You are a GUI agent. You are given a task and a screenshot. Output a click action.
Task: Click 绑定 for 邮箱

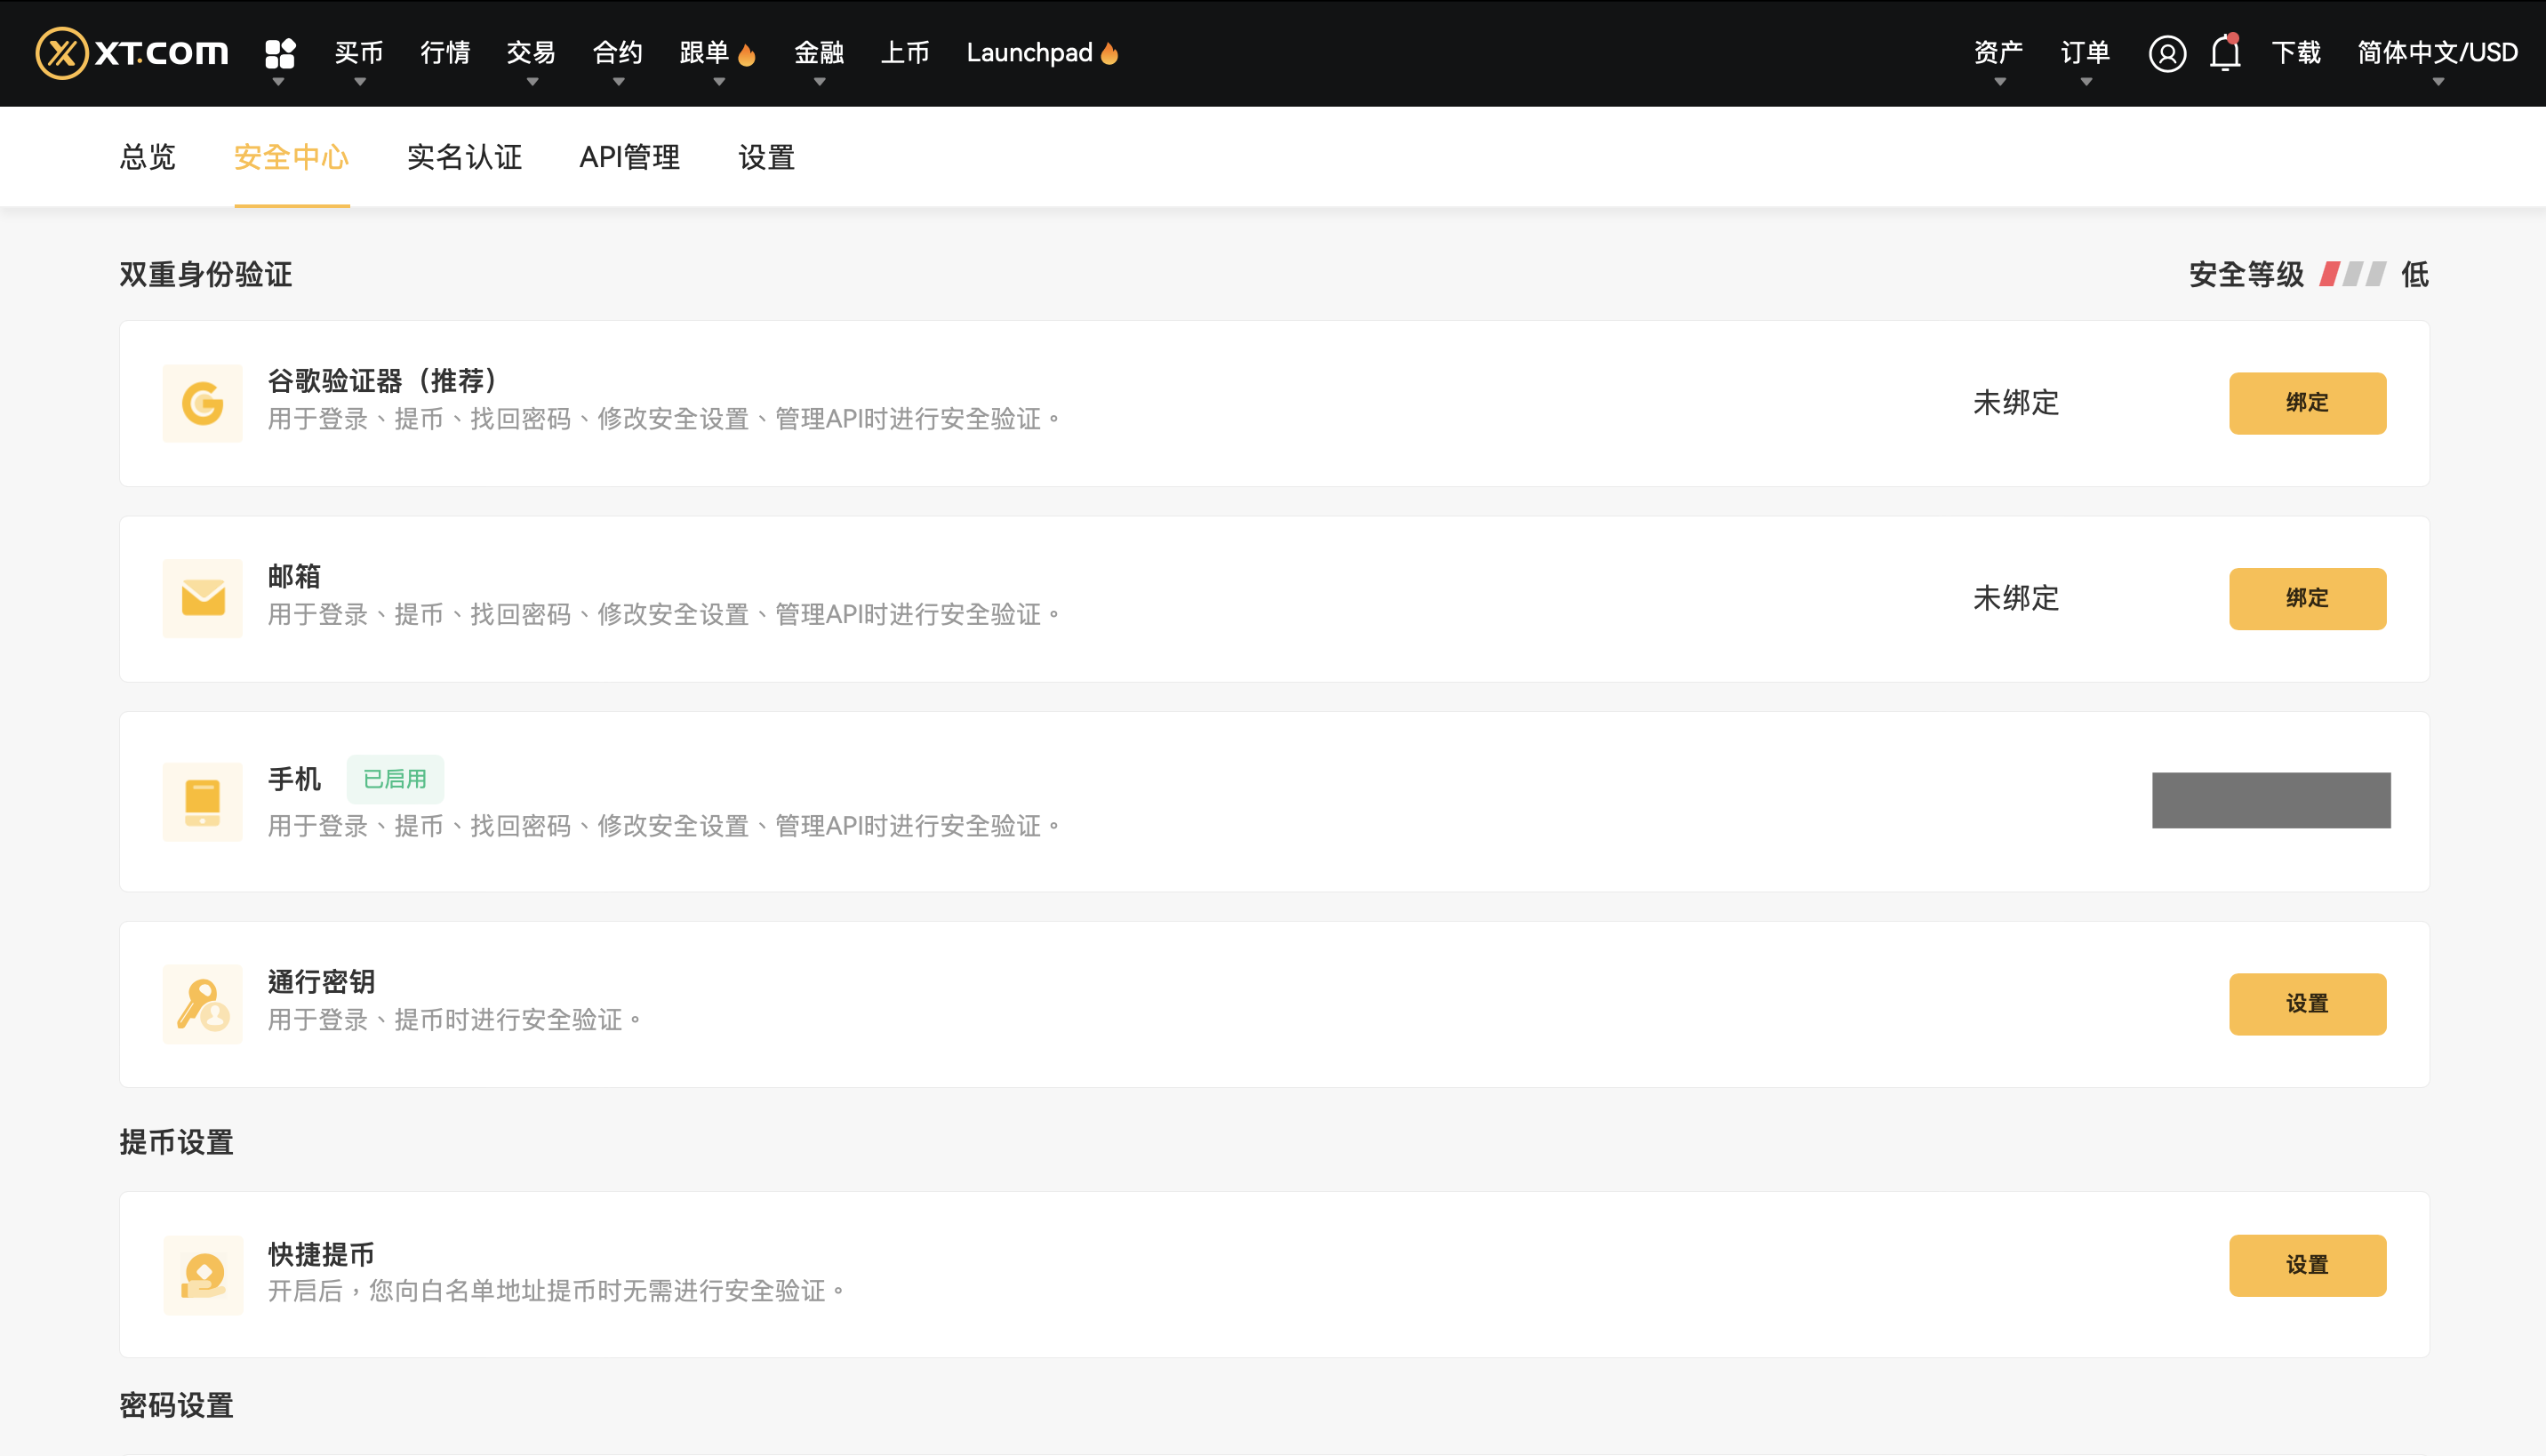2307,598
